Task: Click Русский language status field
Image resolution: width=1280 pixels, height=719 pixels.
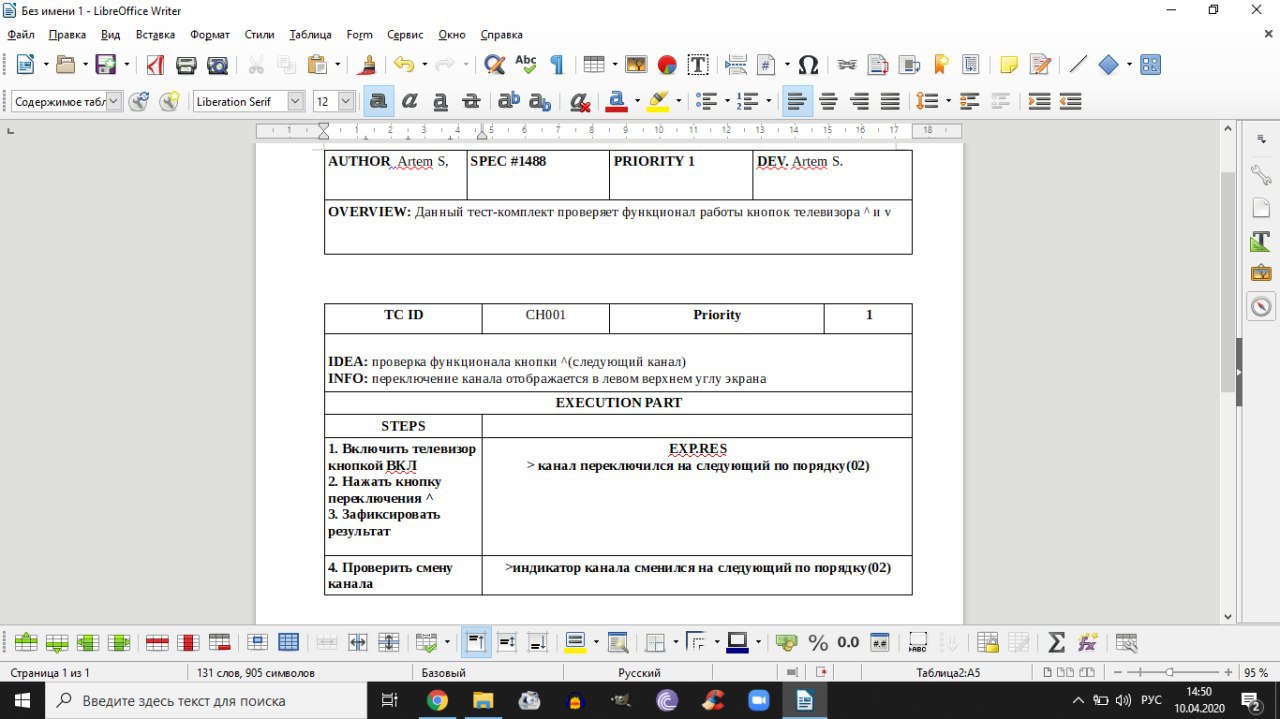Action: (x=639, y=673)
